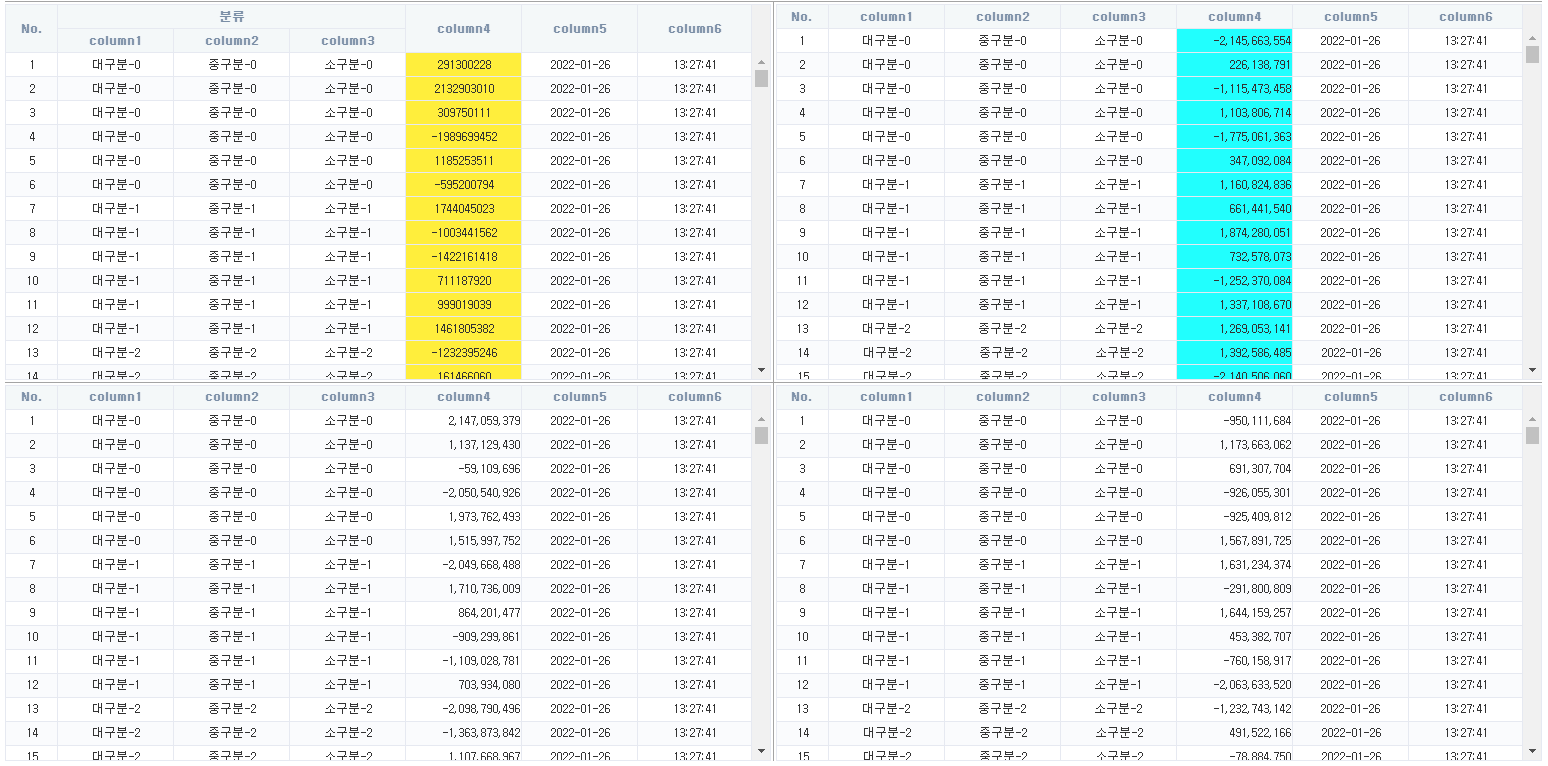Click scroll-up arrow of grid containing -950,111,684
The width and height of the screenshot is (1548, 766).
[x=1532, y=419]
